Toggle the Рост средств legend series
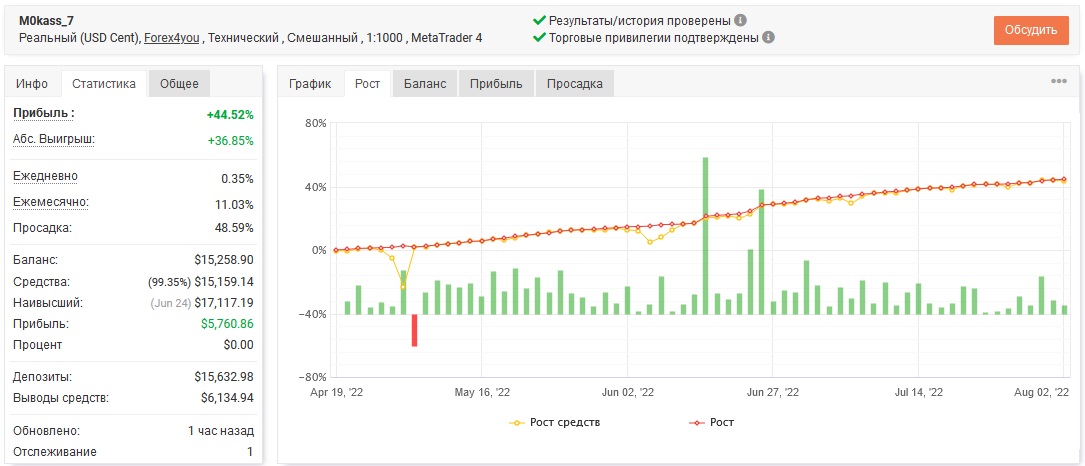The image size is (1085, 466). [x=554, y=422]
